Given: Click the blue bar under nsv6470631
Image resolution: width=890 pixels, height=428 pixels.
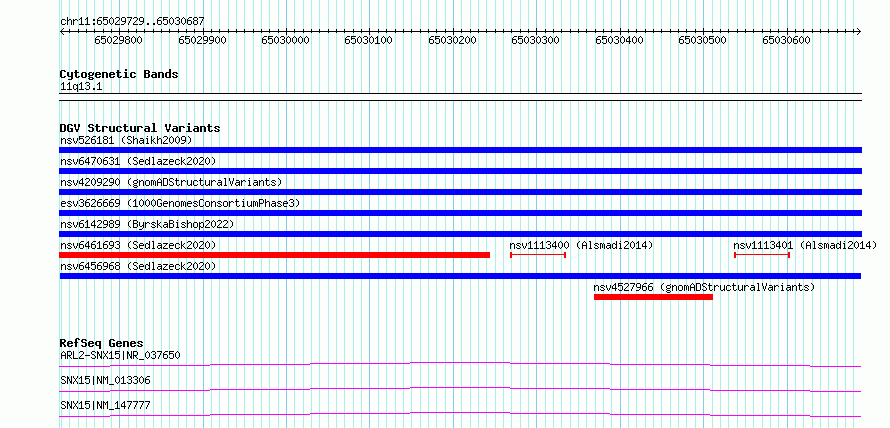Looking at the screenshot, I should pyautogui.click(x=460, y=171).
